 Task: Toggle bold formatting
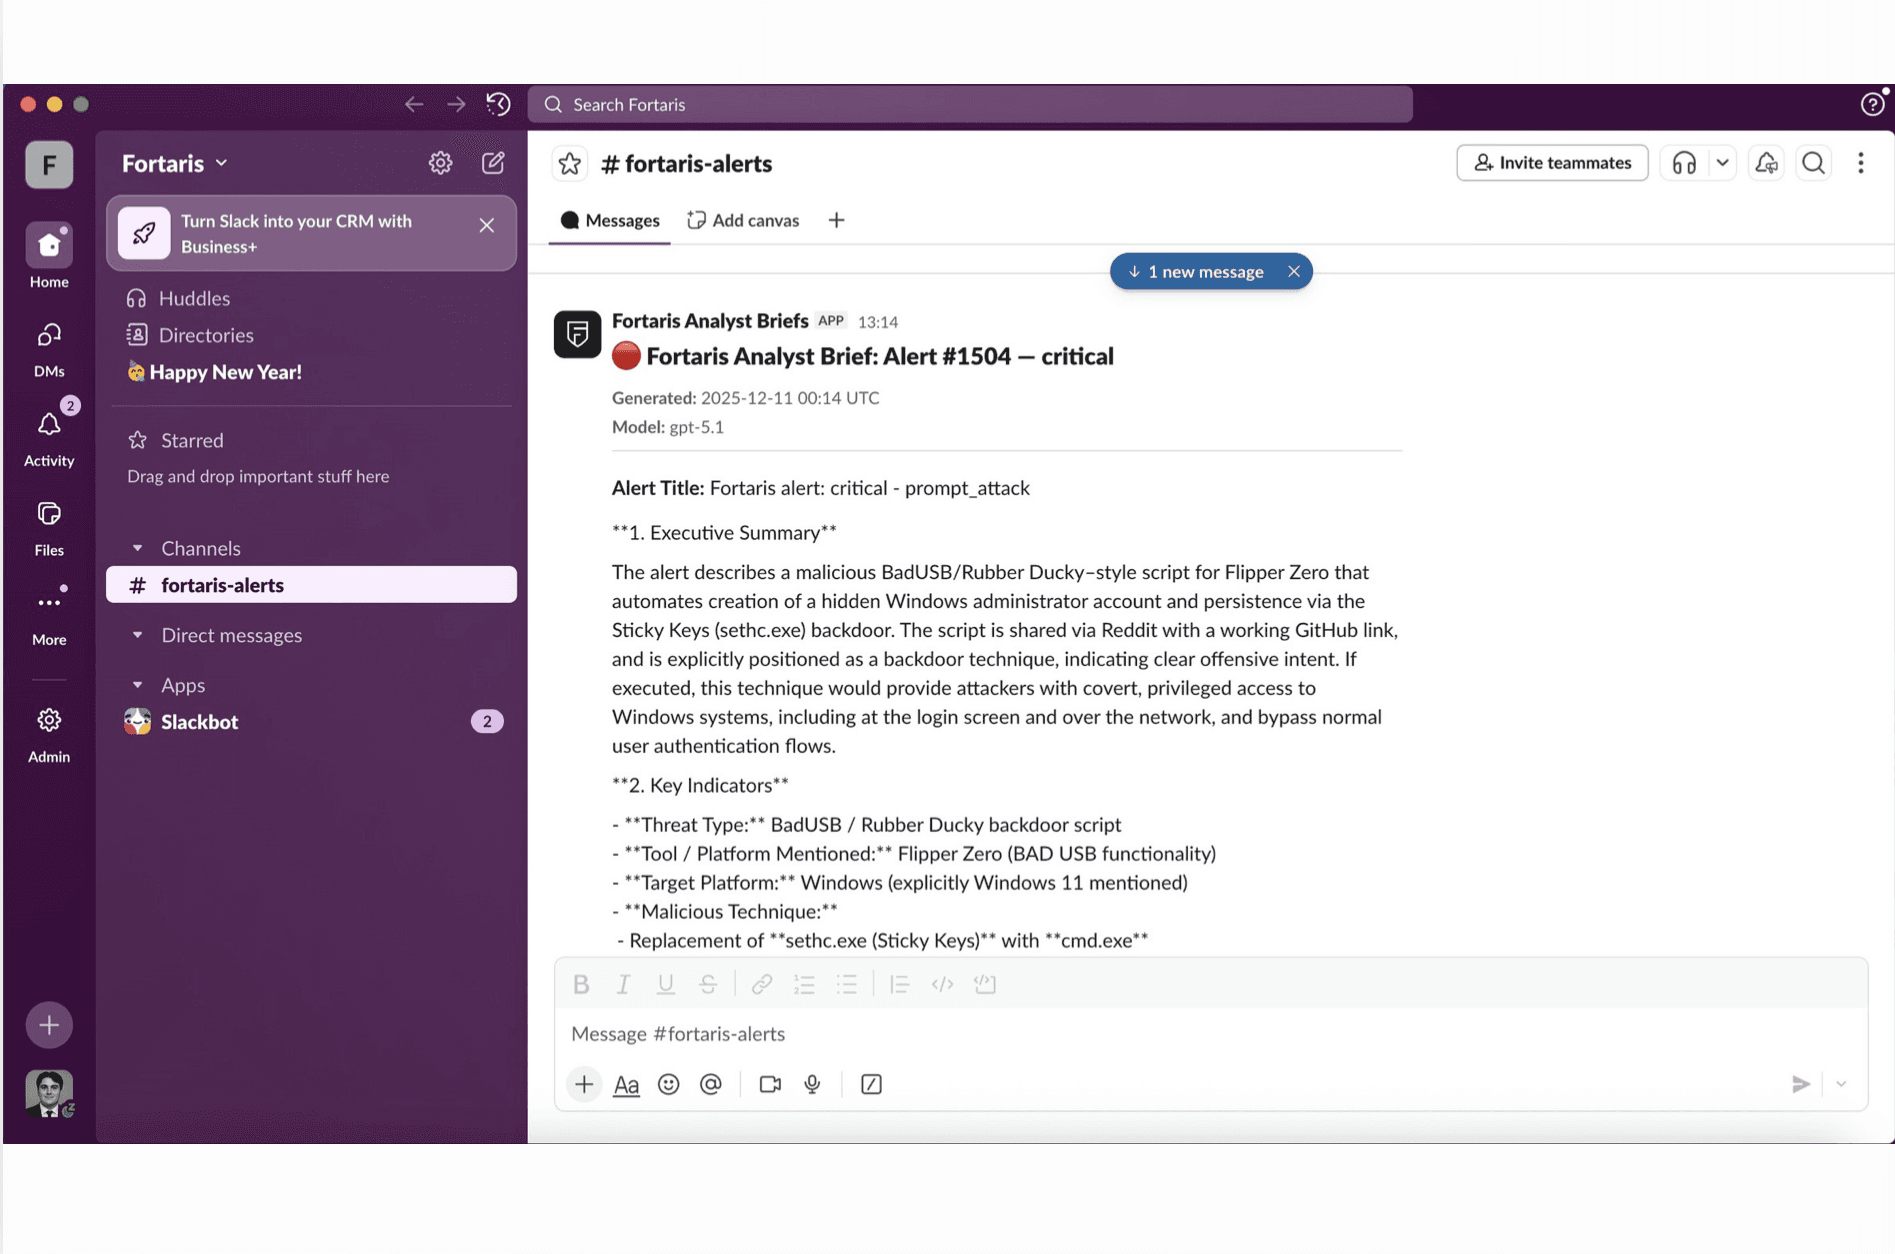point(581,984)
